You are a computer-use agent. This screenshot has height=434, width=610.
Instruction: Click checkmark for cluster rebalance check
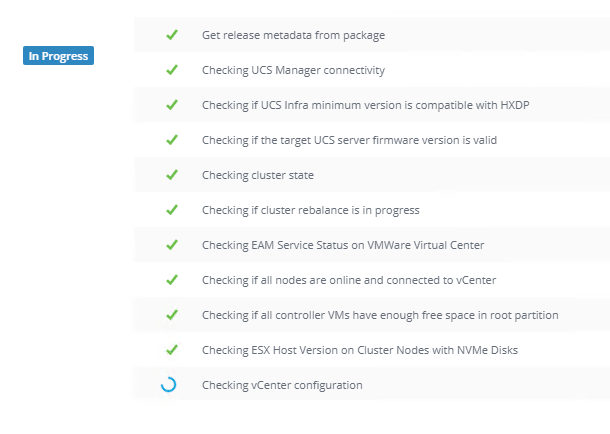171,210
